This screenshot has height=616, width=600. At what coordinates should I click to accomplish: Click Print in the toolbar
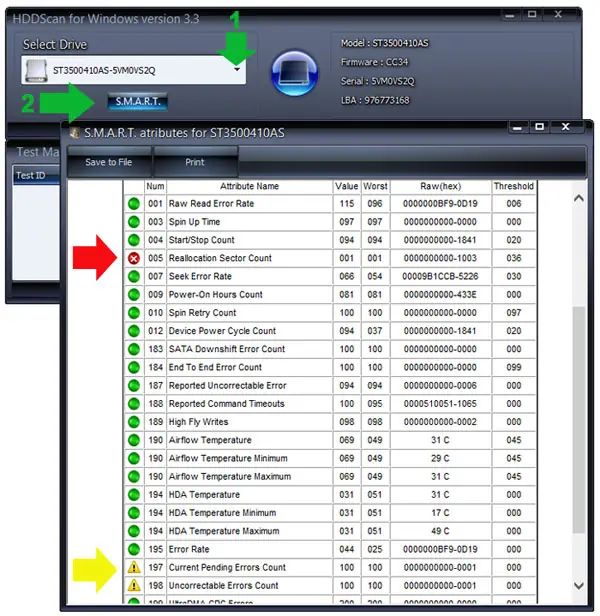click(195, 162)
